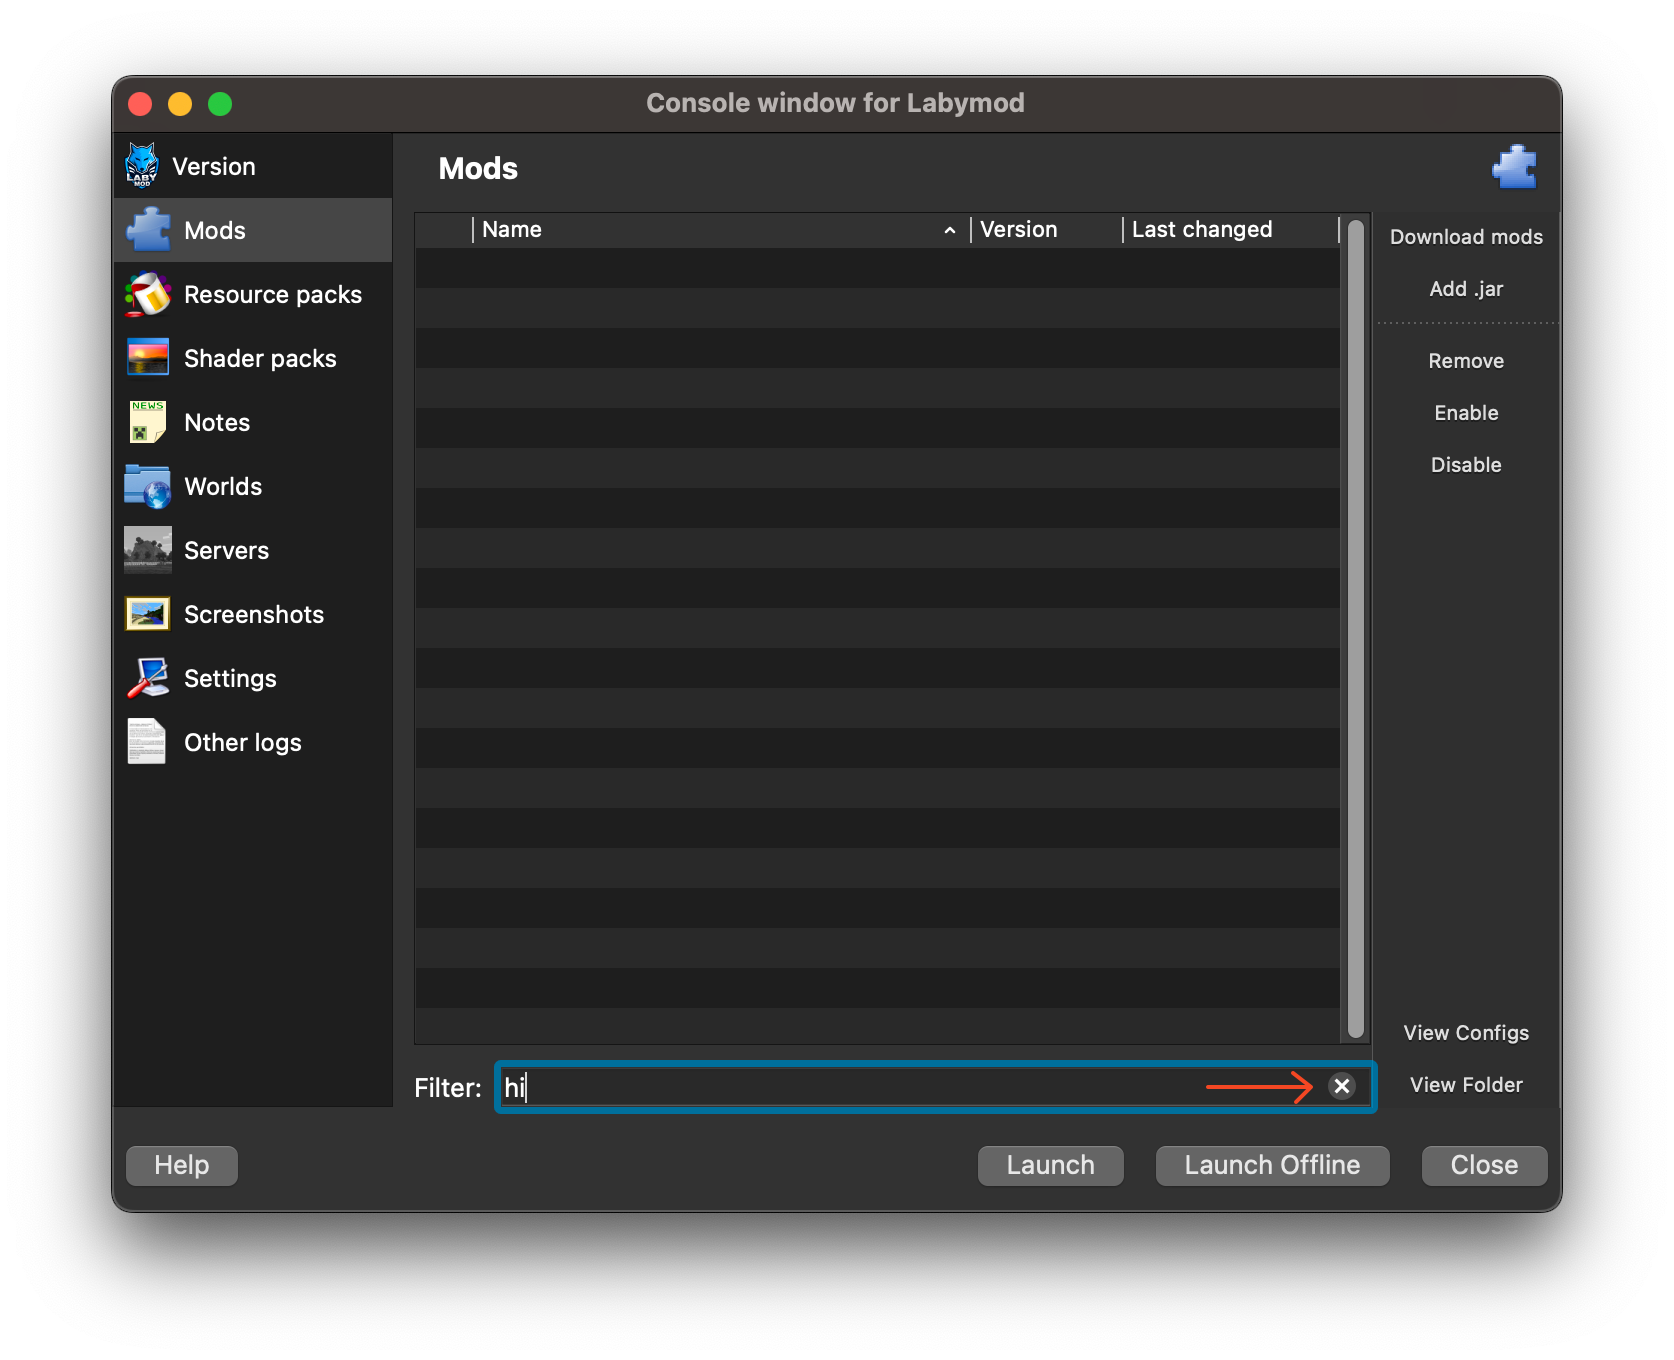Open Resource packs via paint bucket icon
Viewport: 1674px width, 1360px height.
[x=147, y=294]
